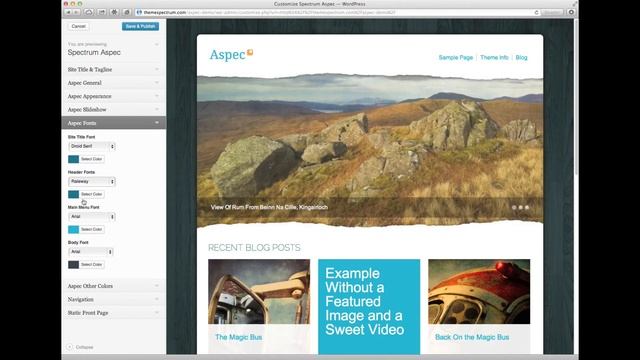Screen dimensions: 640x360
Task: Expand the Aspec General section
Action: 113,83
